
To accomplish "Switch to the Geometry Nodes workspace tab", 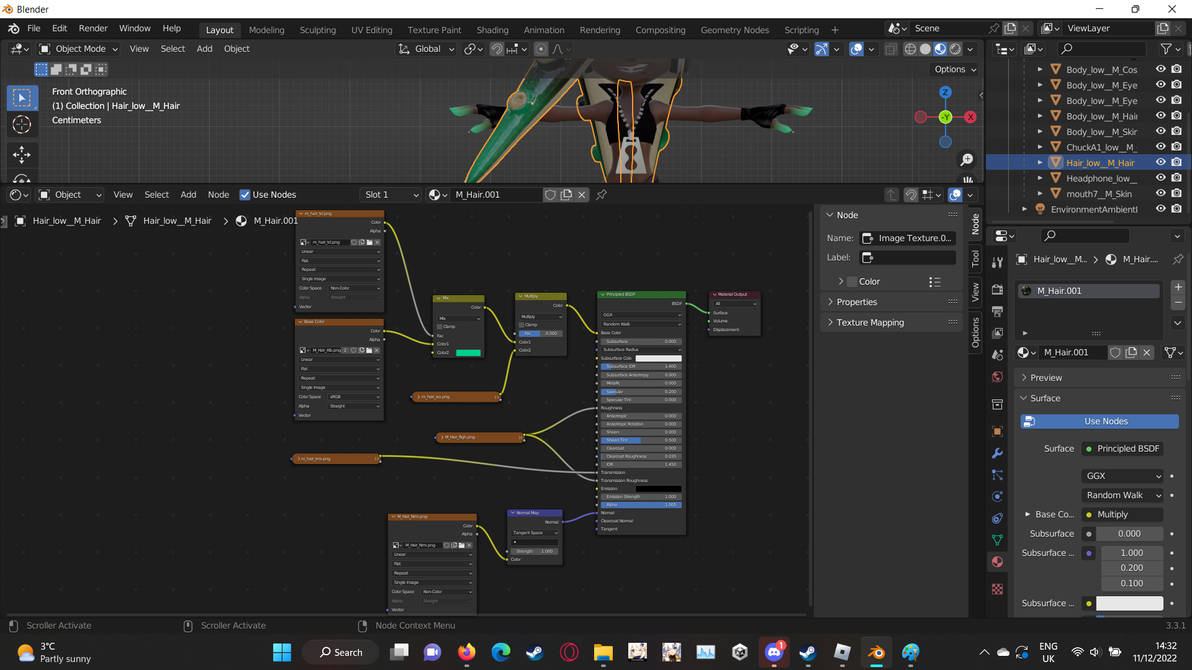I will point(734,30).
